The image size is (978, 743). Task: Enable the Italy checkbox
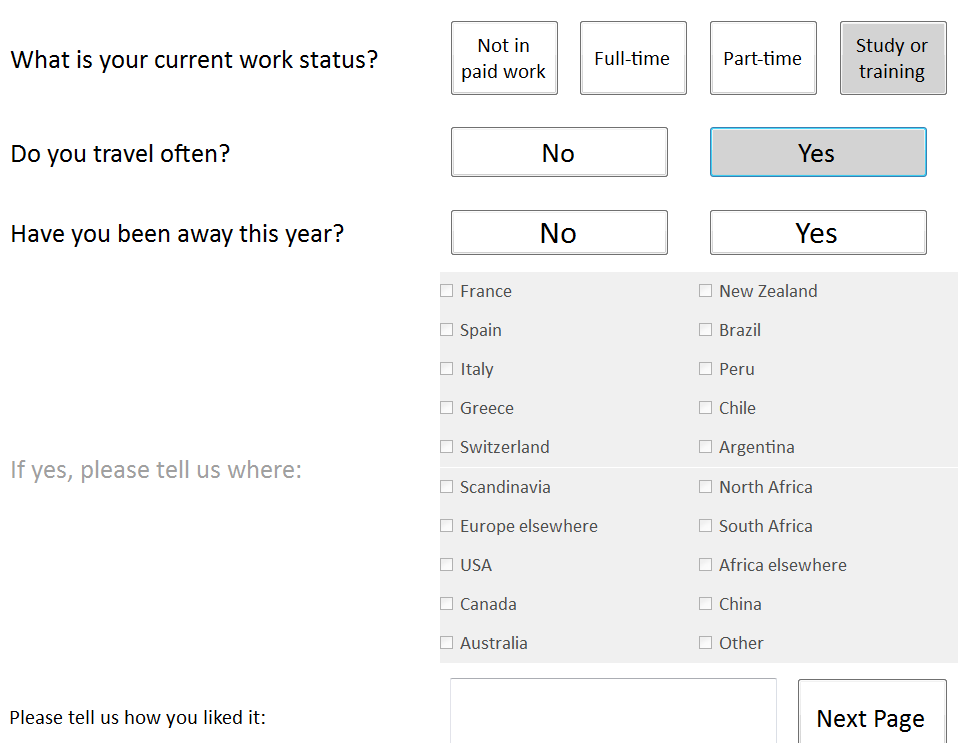pos(447,369)
